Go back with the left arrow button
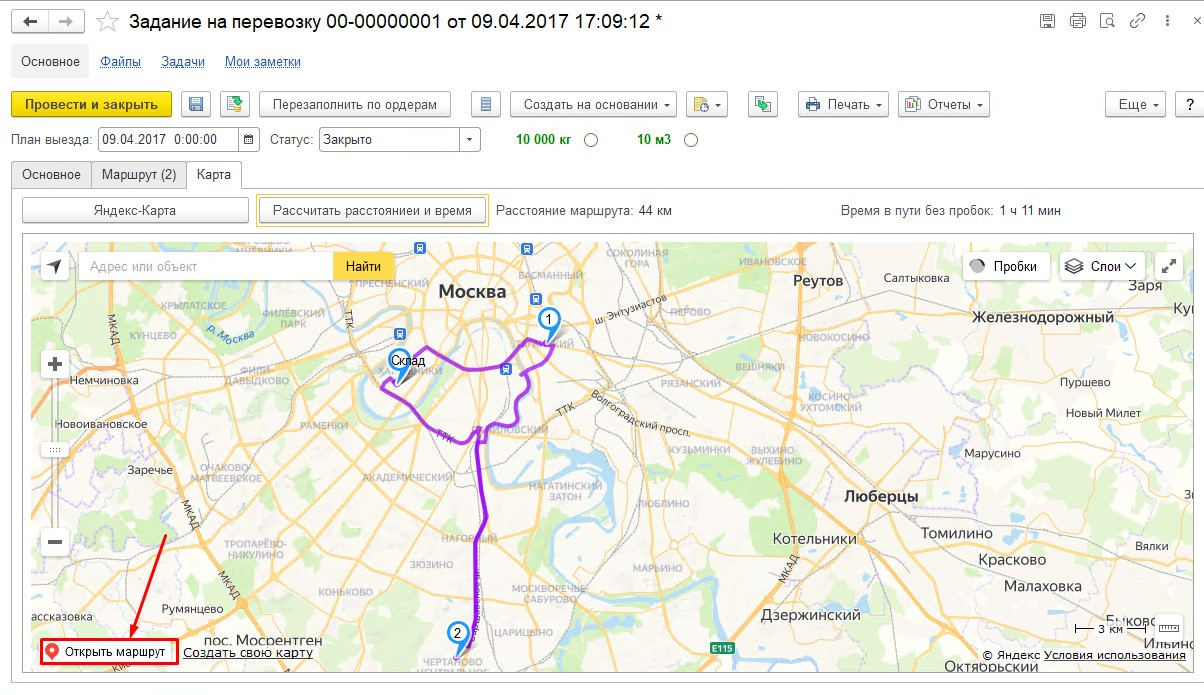 [30, 21]
